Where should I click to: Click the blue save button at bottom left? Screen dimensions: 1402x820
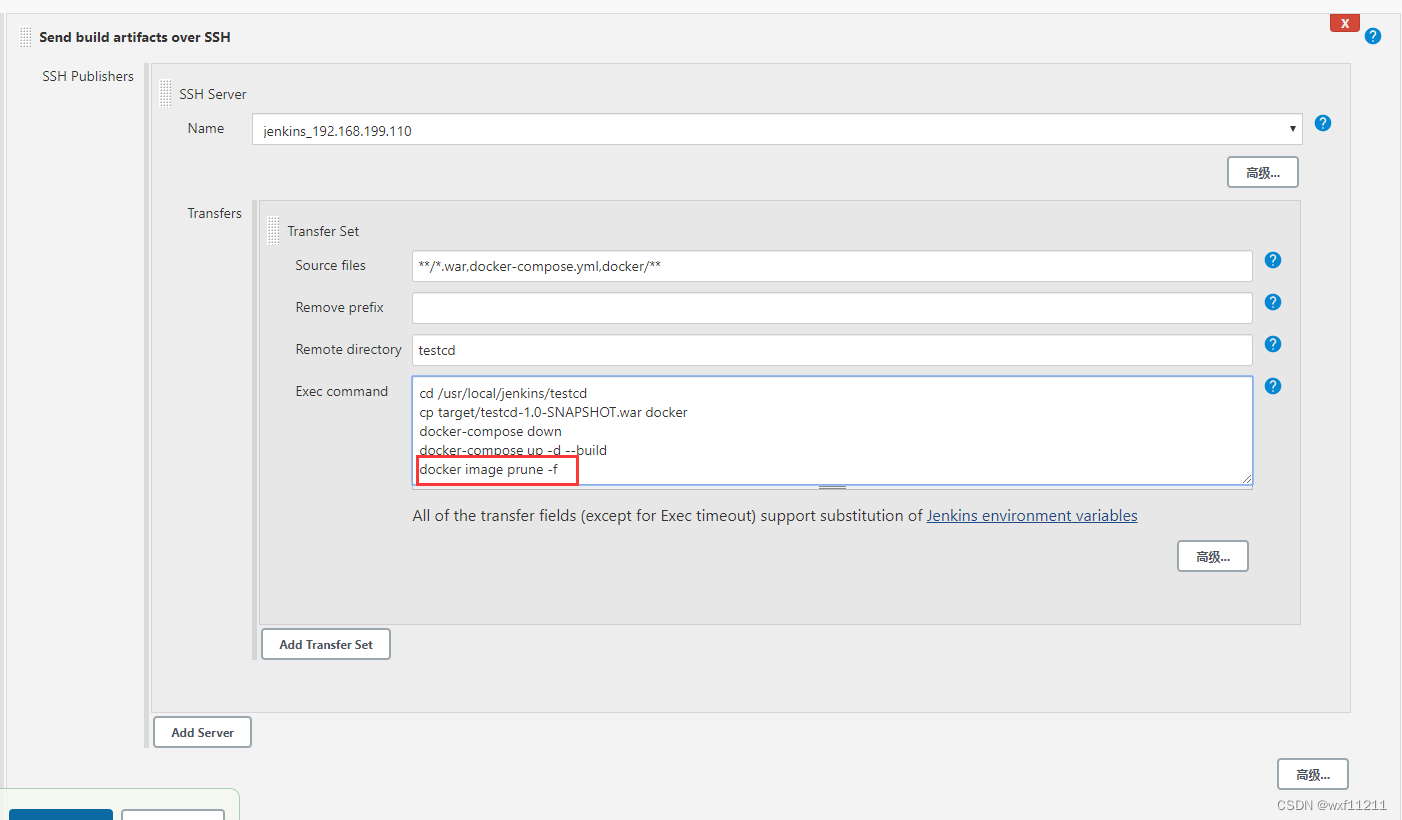[x=61, y=814]
